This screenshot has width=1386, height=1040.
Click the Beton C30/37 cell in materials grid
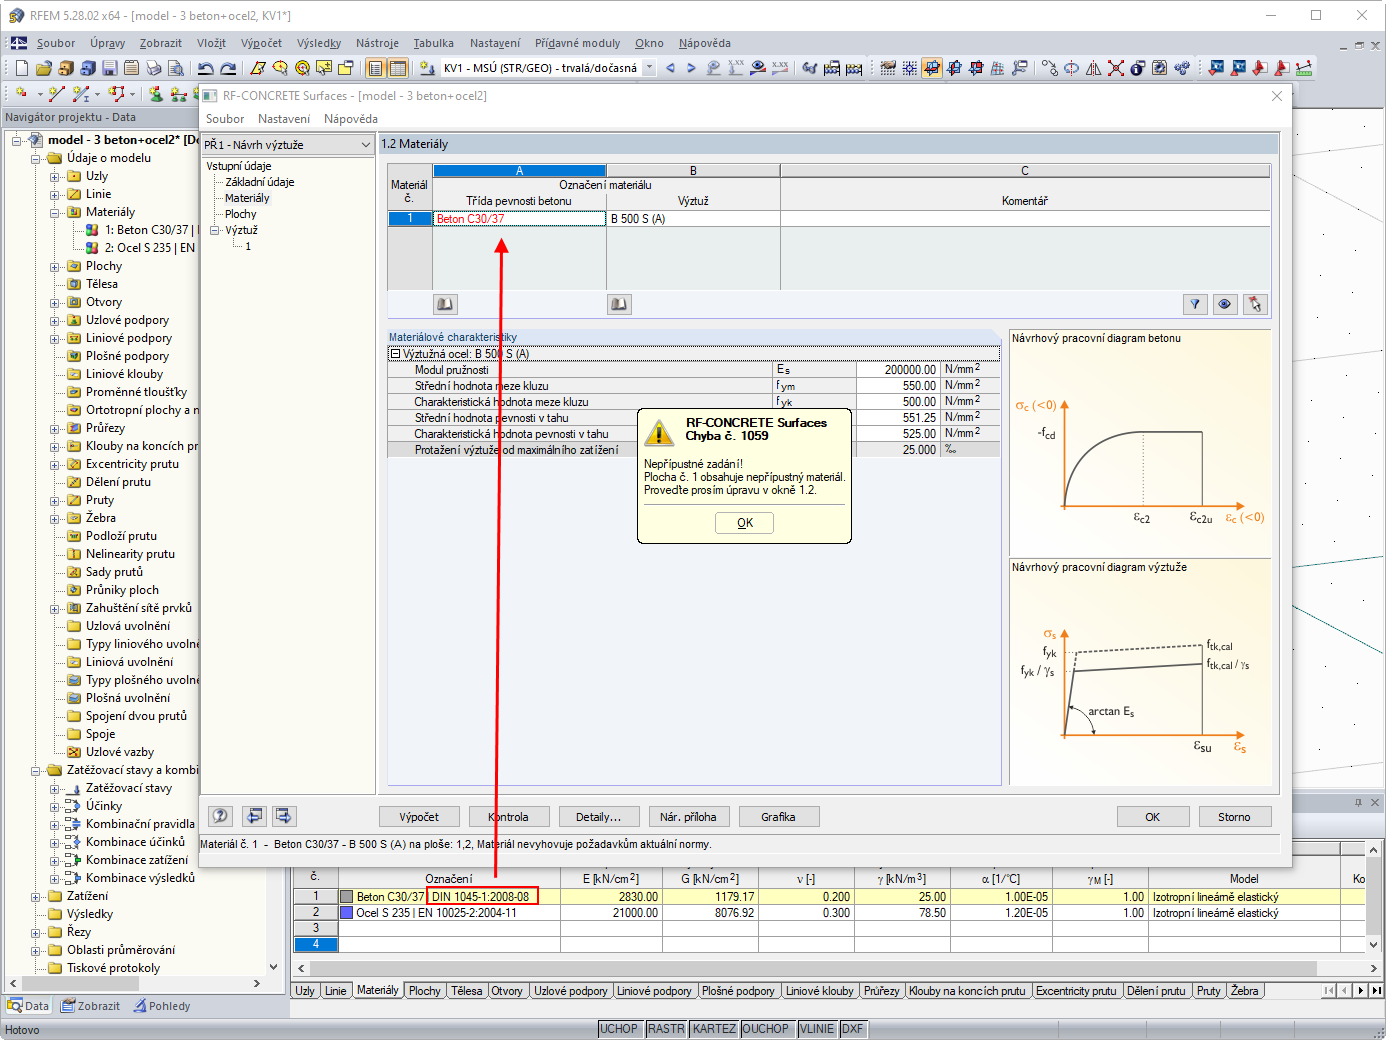pos(520,219)
